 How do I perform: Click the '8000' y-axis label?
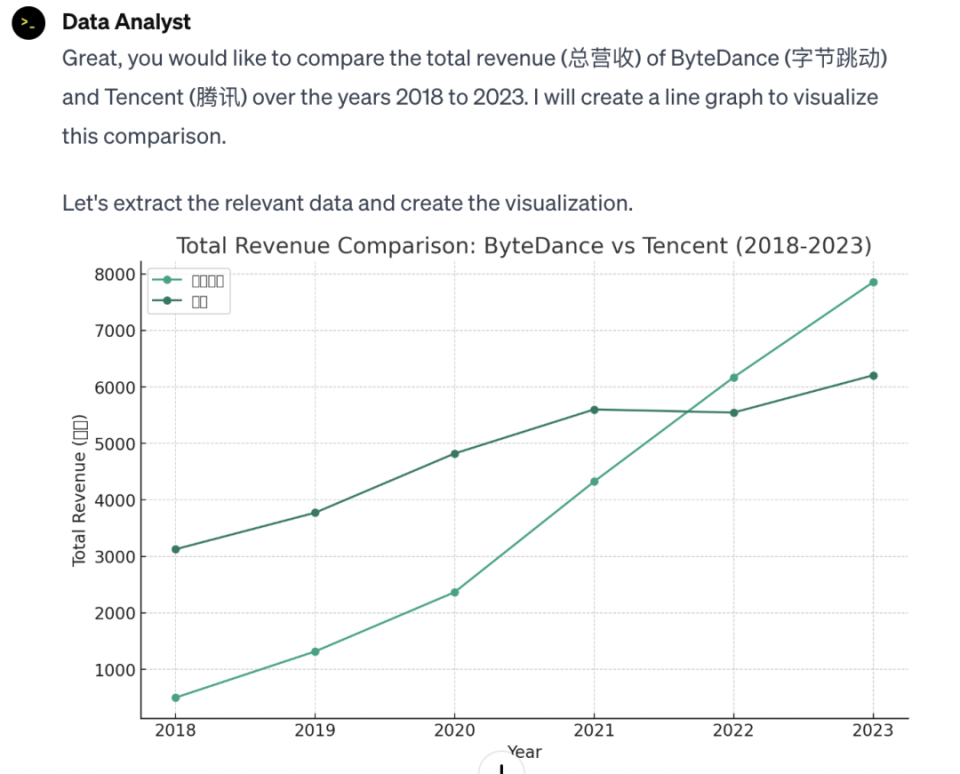point(114,274)
